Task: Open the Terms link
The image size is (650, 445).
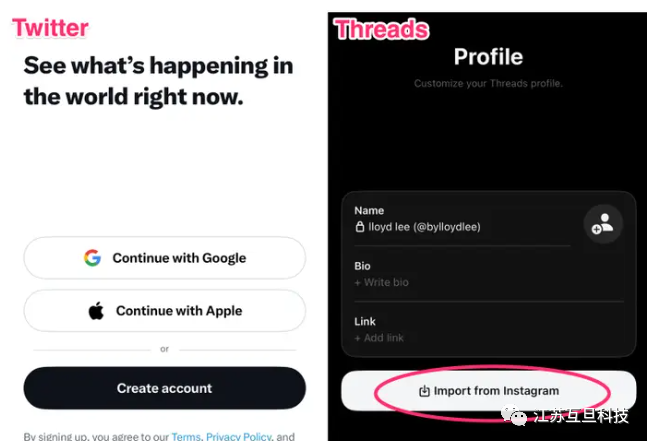Action: [x=186, y=437]
